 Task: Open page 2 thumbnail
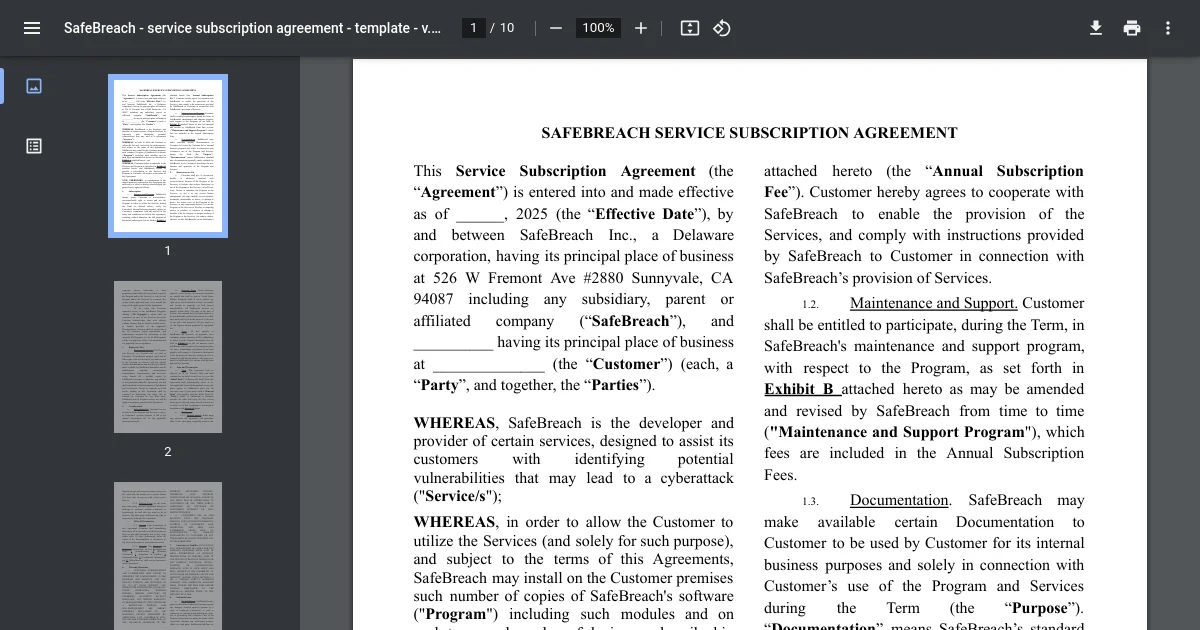point(168,357)
